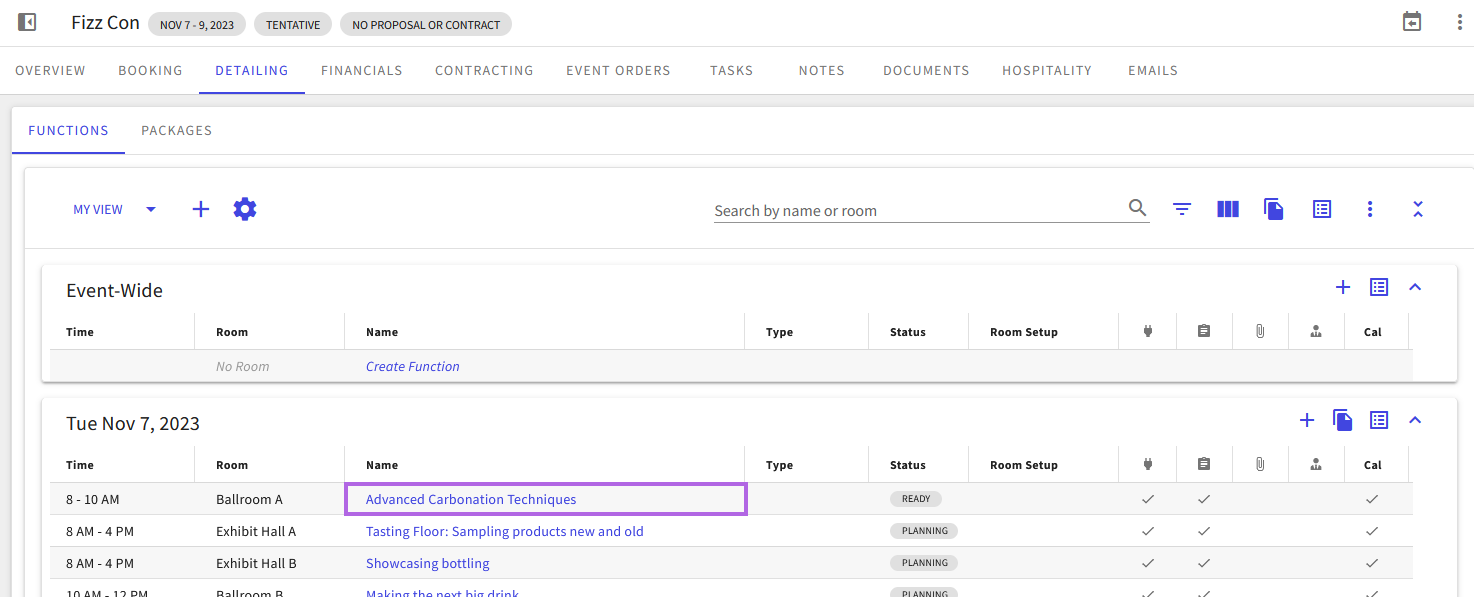Collapse all sections icon
1474x597 pixels.
1418,209
